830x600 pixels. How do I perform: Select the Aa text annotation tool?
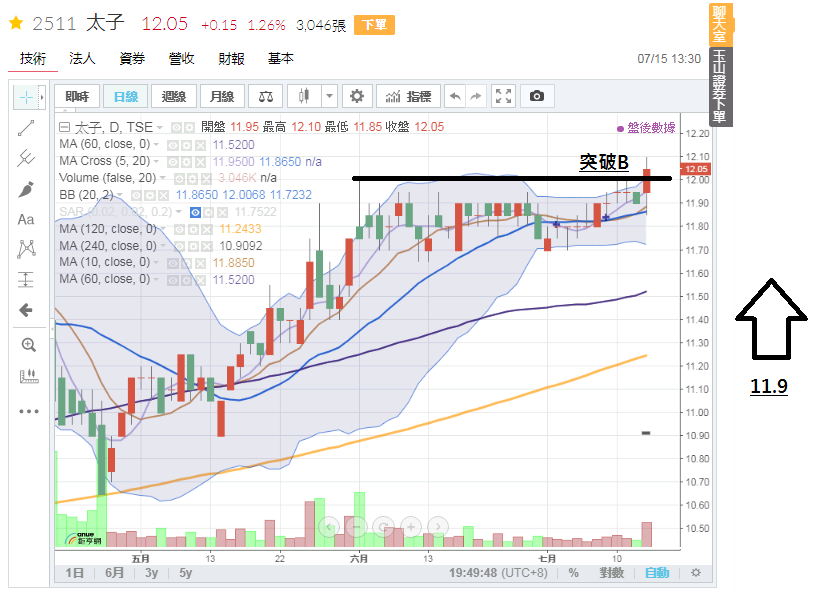click(x=26, y=219)
